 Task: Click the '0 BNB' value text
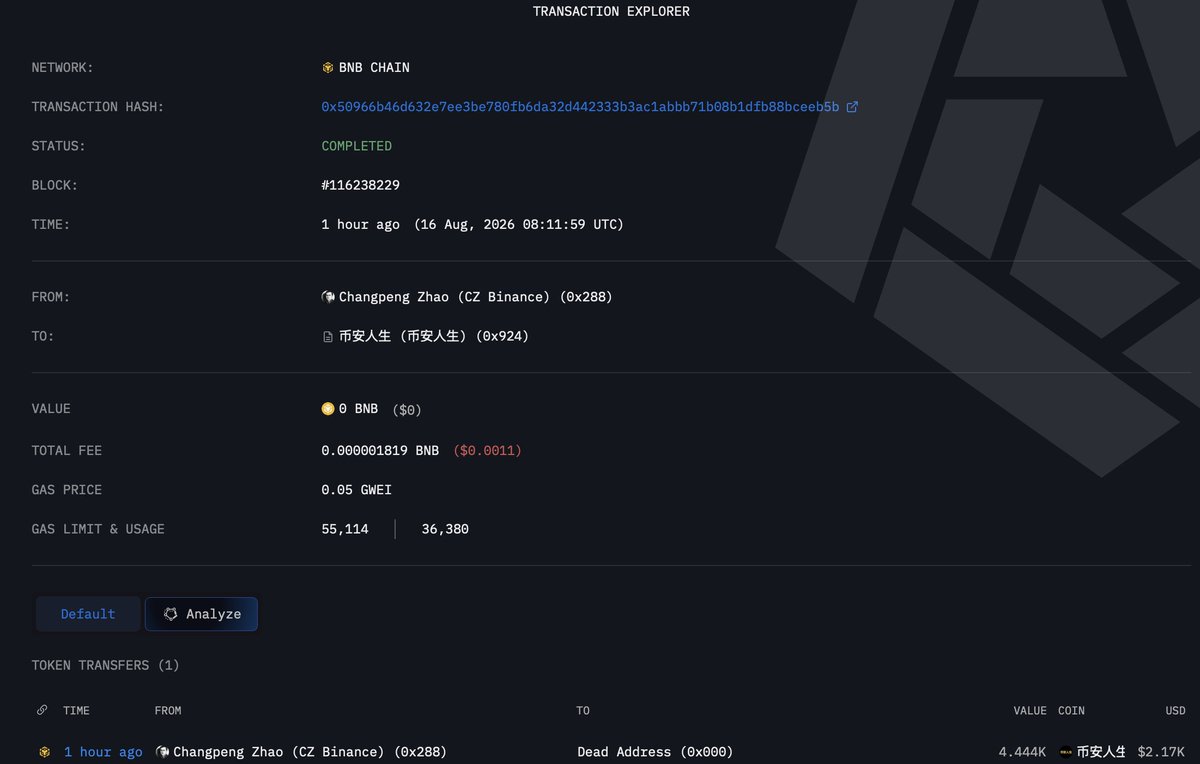358,409
